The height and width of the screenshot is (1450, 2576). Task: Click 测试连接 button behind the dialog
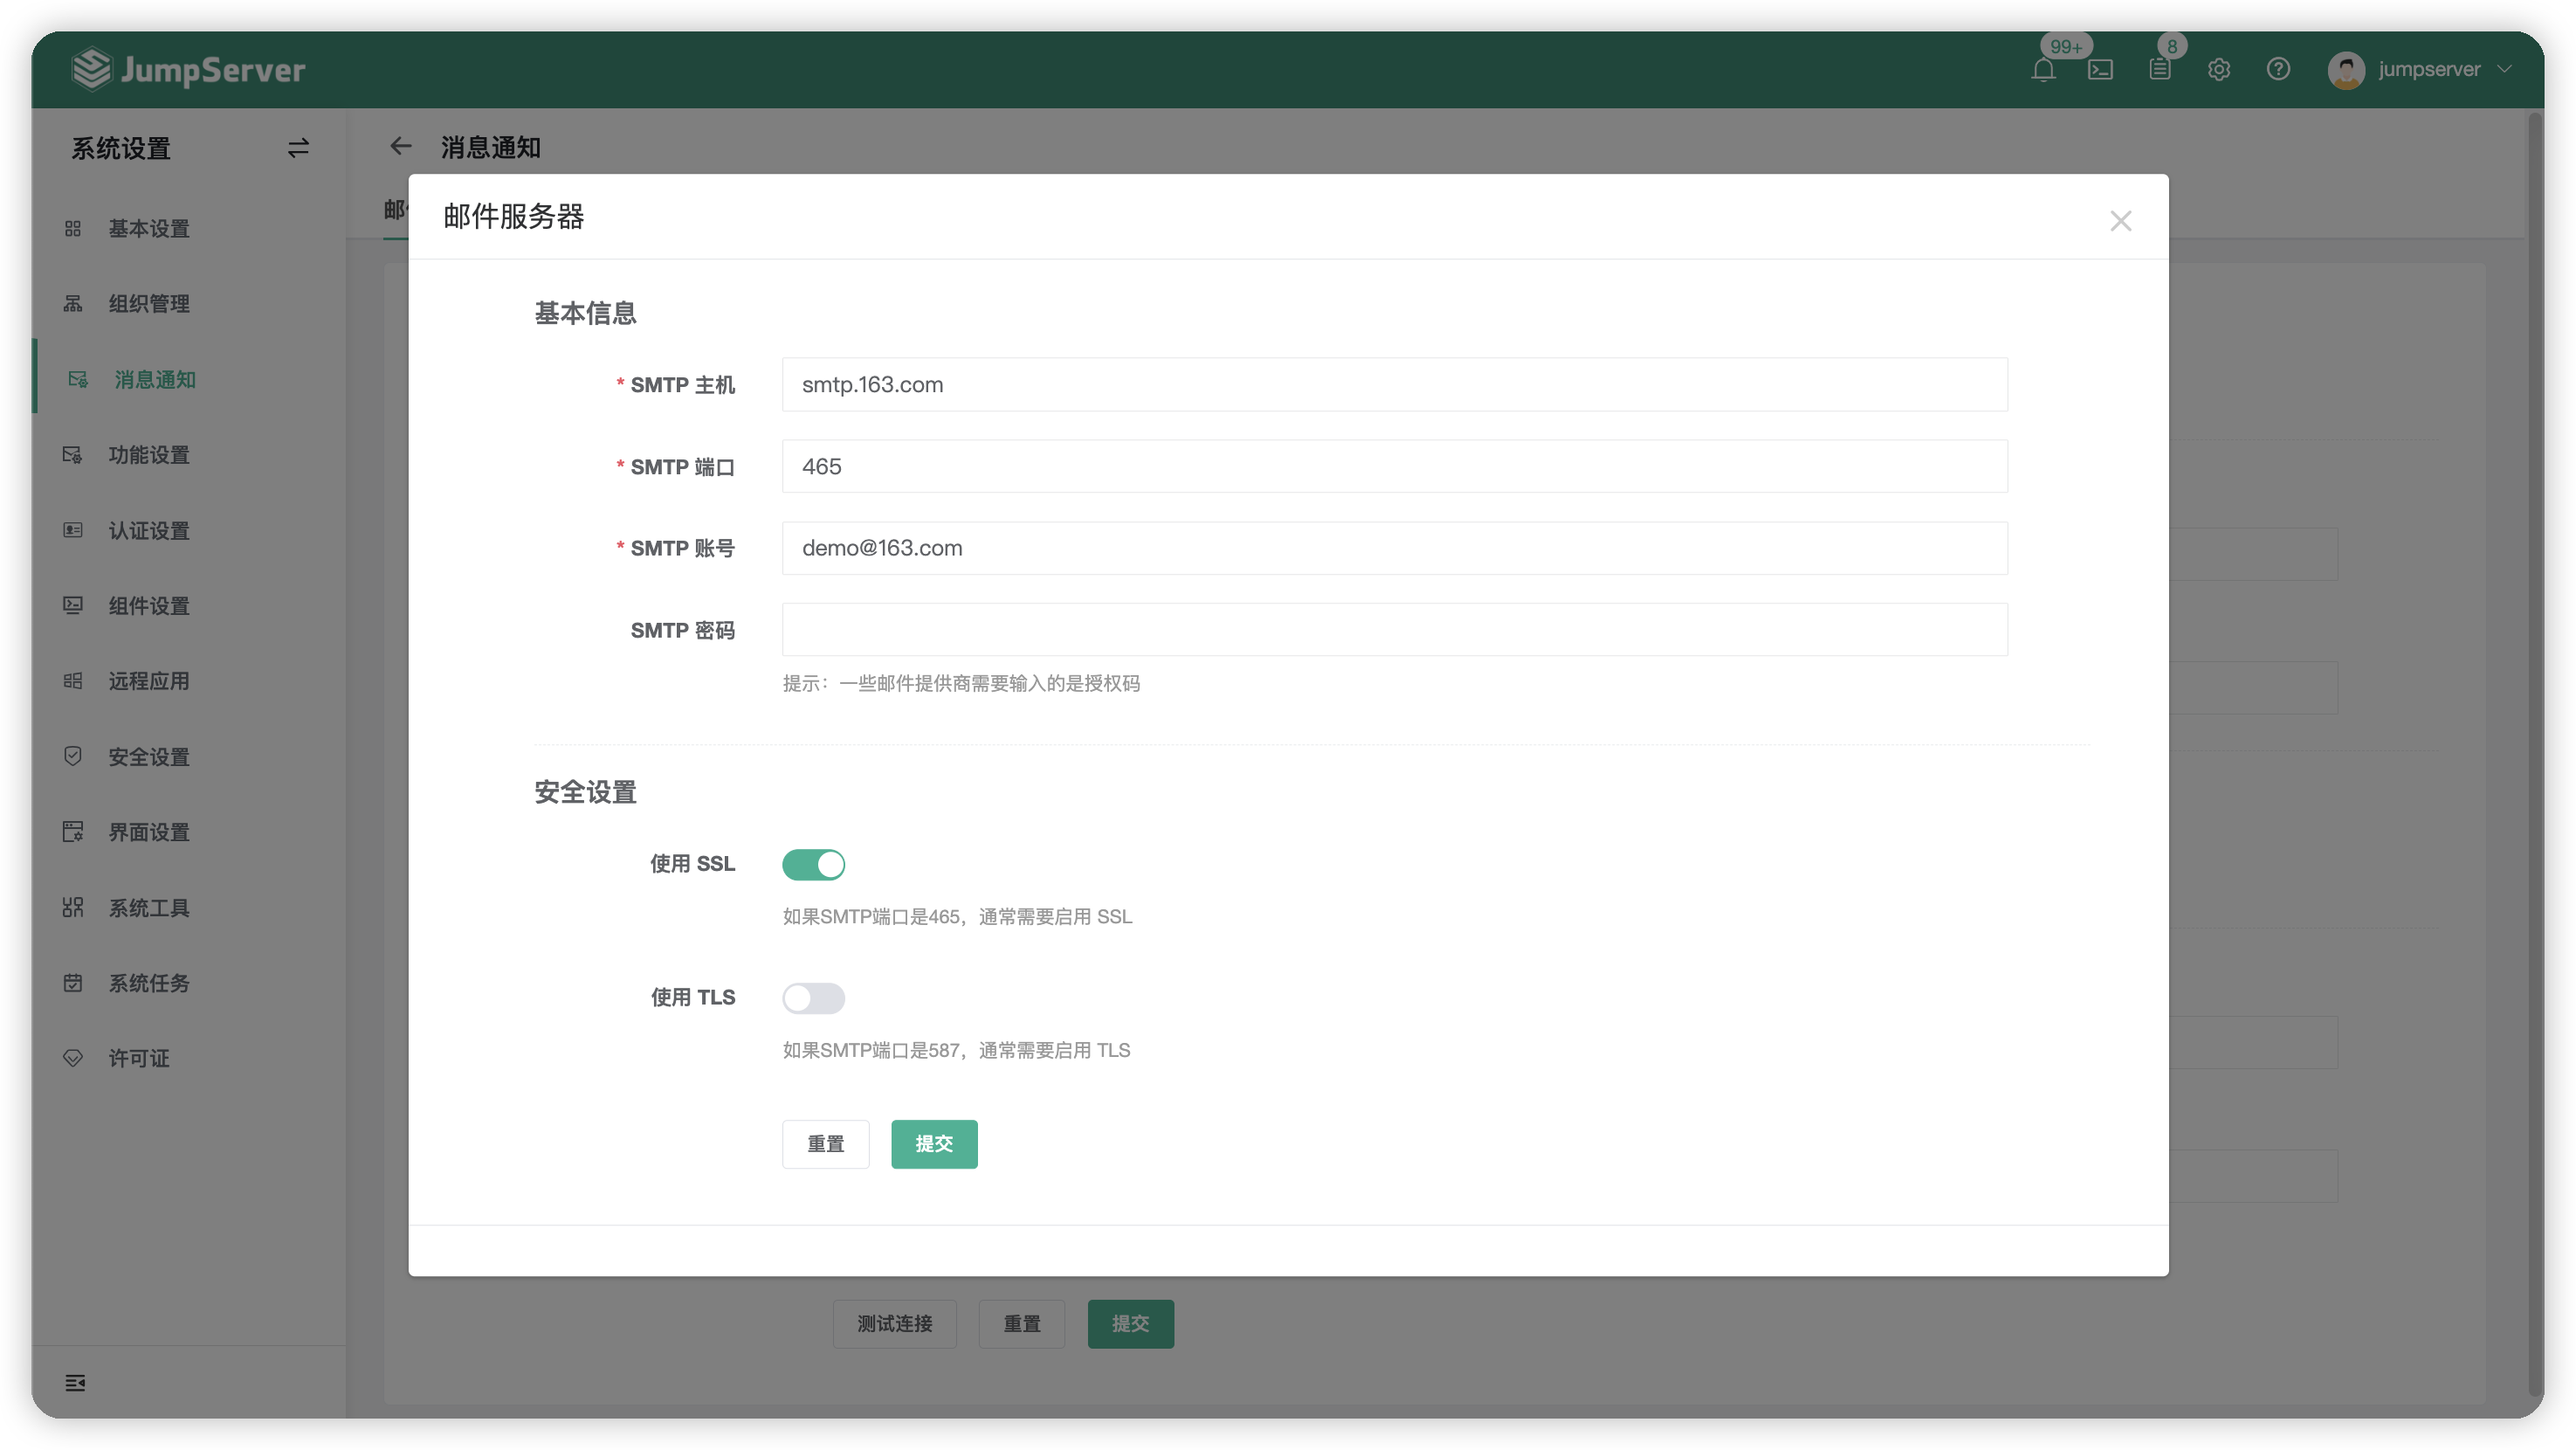pos(894,1324)
